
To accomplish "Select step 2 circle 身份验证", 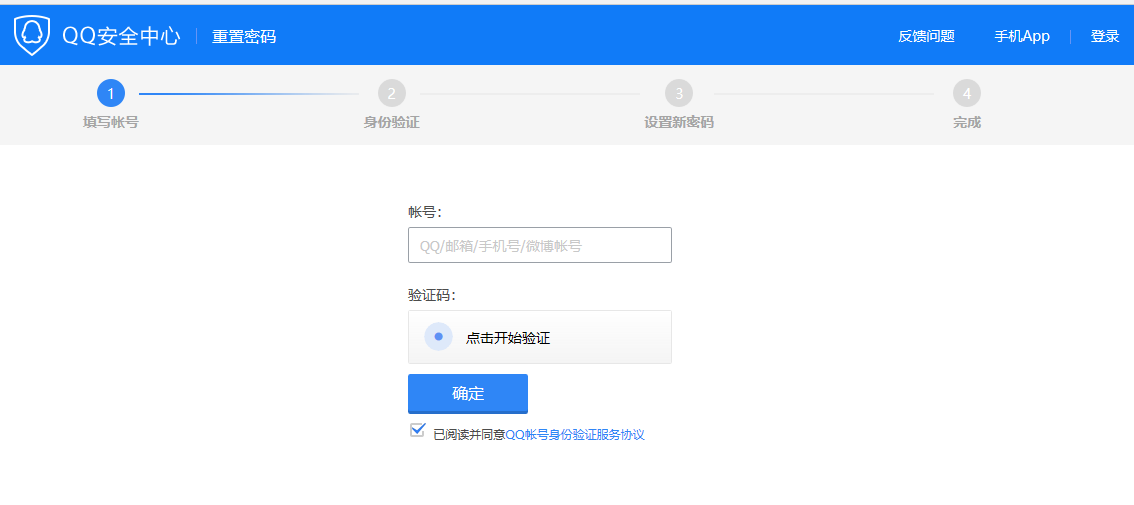I will (x=391, y=93).
